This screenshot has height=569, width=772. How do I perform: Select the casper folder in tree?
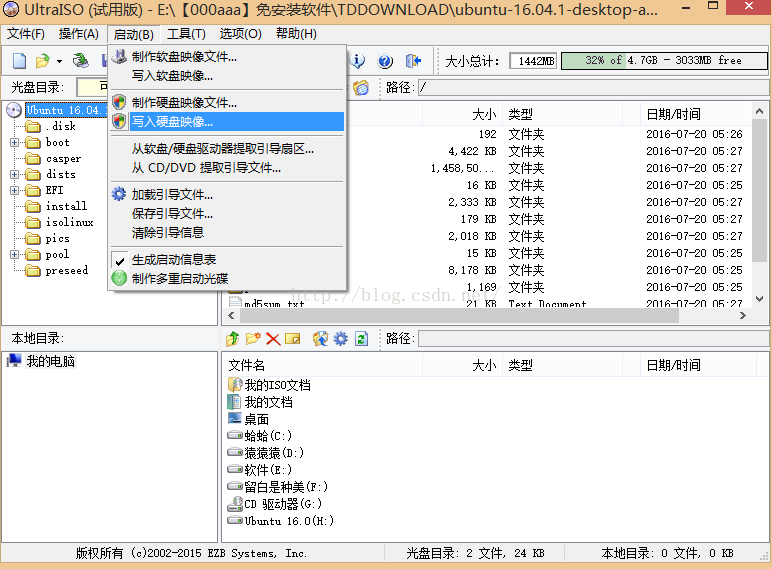coord(63,158)
